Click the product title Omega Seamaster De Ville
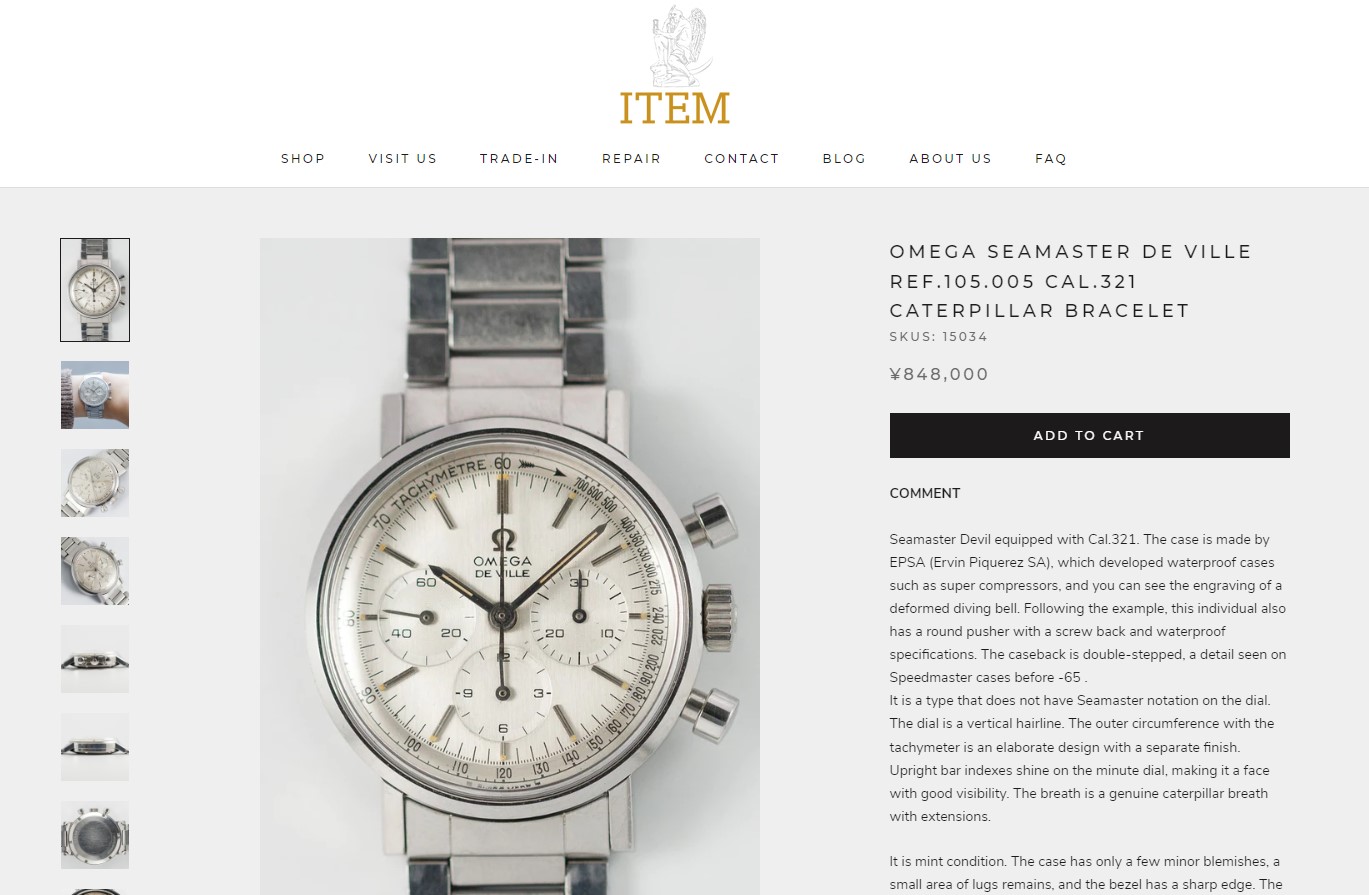Screen dimensions: 1369x895 pos(1071,281)
